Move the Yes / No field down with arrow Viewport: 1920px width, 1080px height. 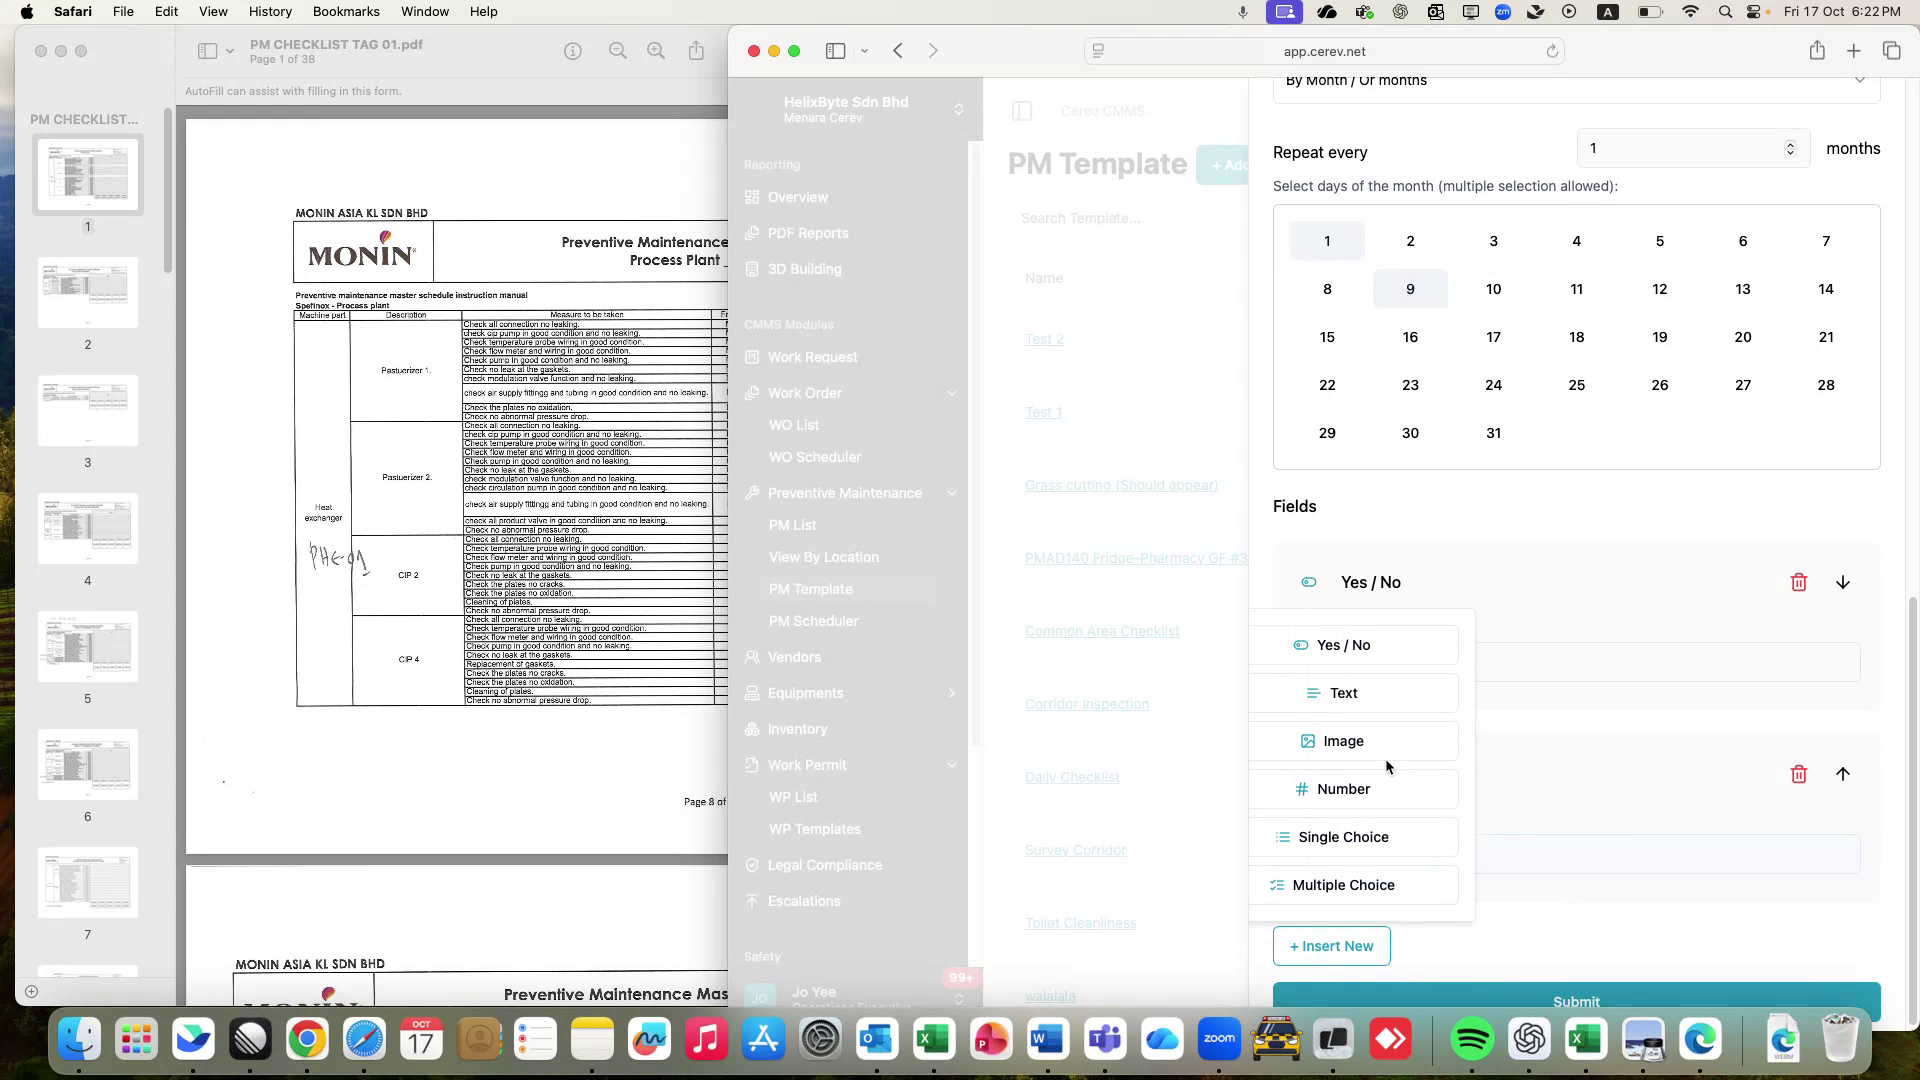point(1843,582)
